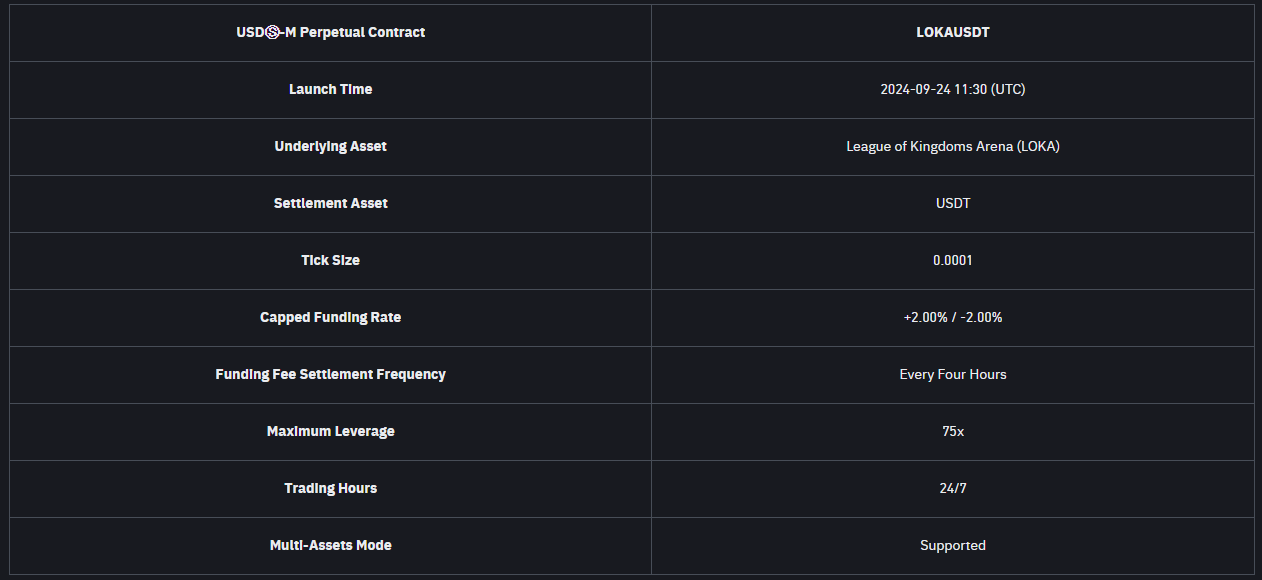The height and width of the screenshot is (580, 1262).
Task: Click the Capped Funding Rate label
Action: [330, 317]
